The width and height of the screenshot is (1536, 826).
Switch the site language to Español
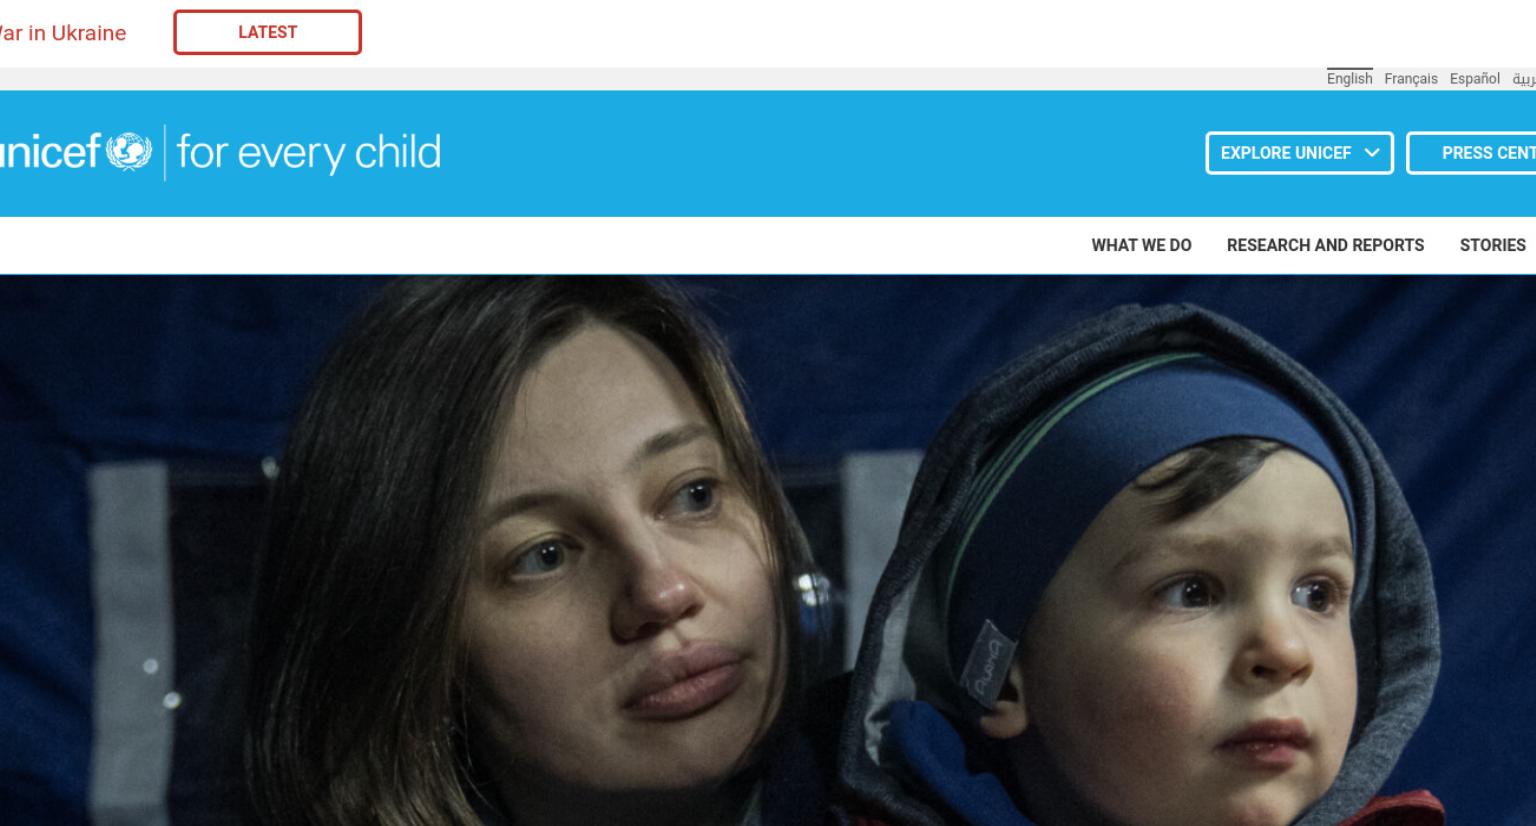[1474, 79]
